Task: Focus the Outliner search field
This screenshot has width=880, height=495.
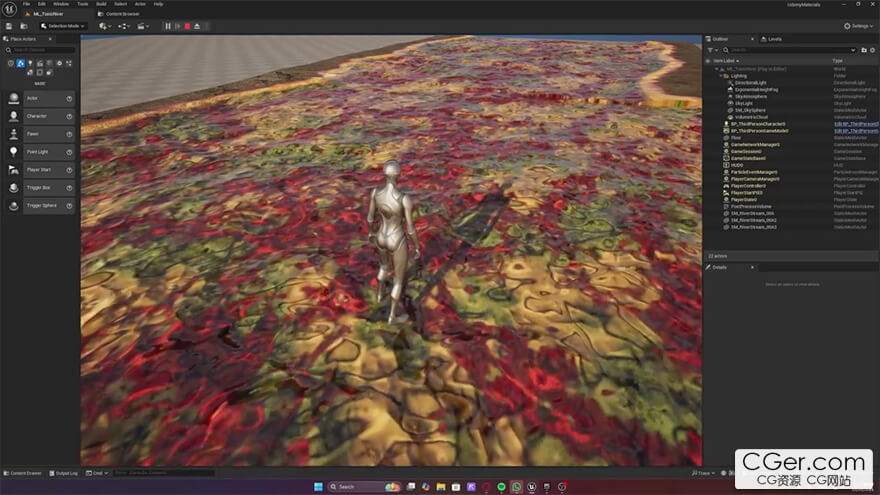Action: pos(789,50)
